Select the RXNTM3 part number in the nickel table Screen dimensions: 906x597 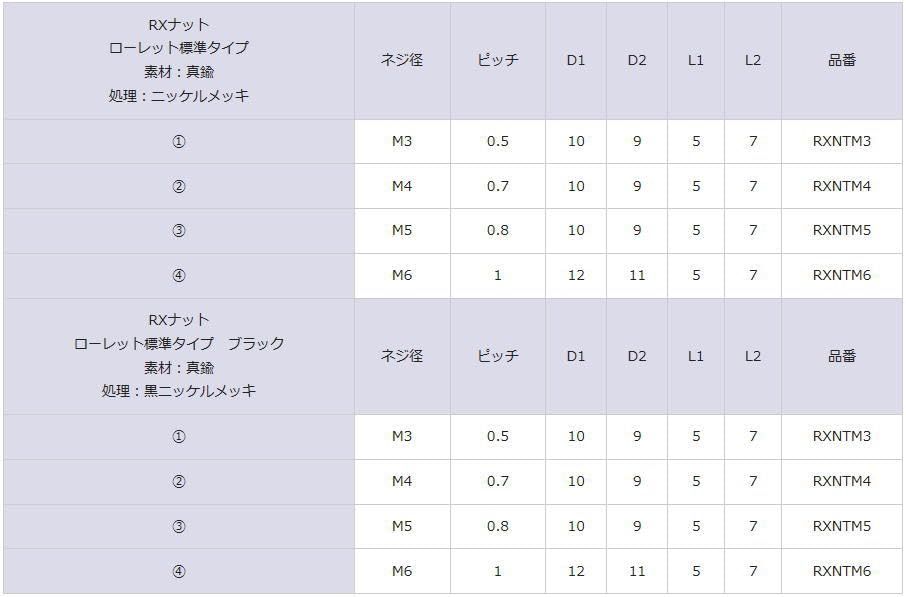(841, 141)
